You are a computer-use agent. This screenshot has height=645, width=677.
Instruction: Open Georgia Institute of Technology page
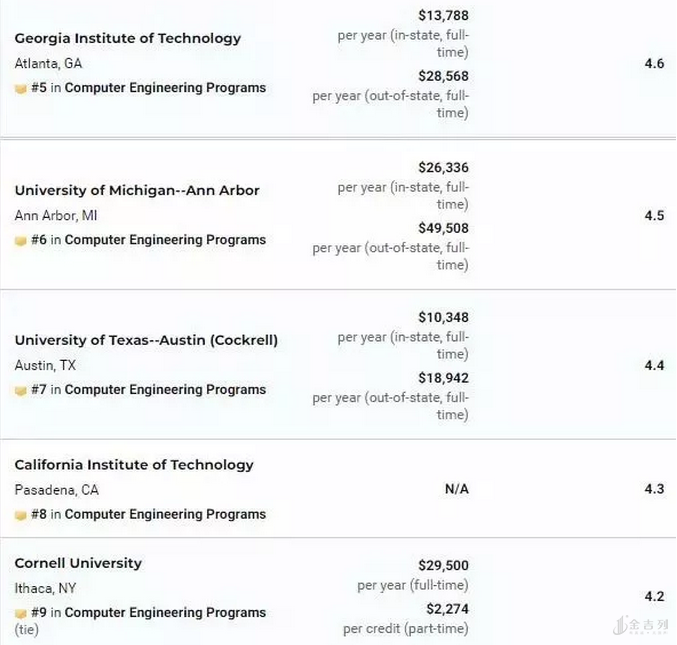click(x=127, y=38)
